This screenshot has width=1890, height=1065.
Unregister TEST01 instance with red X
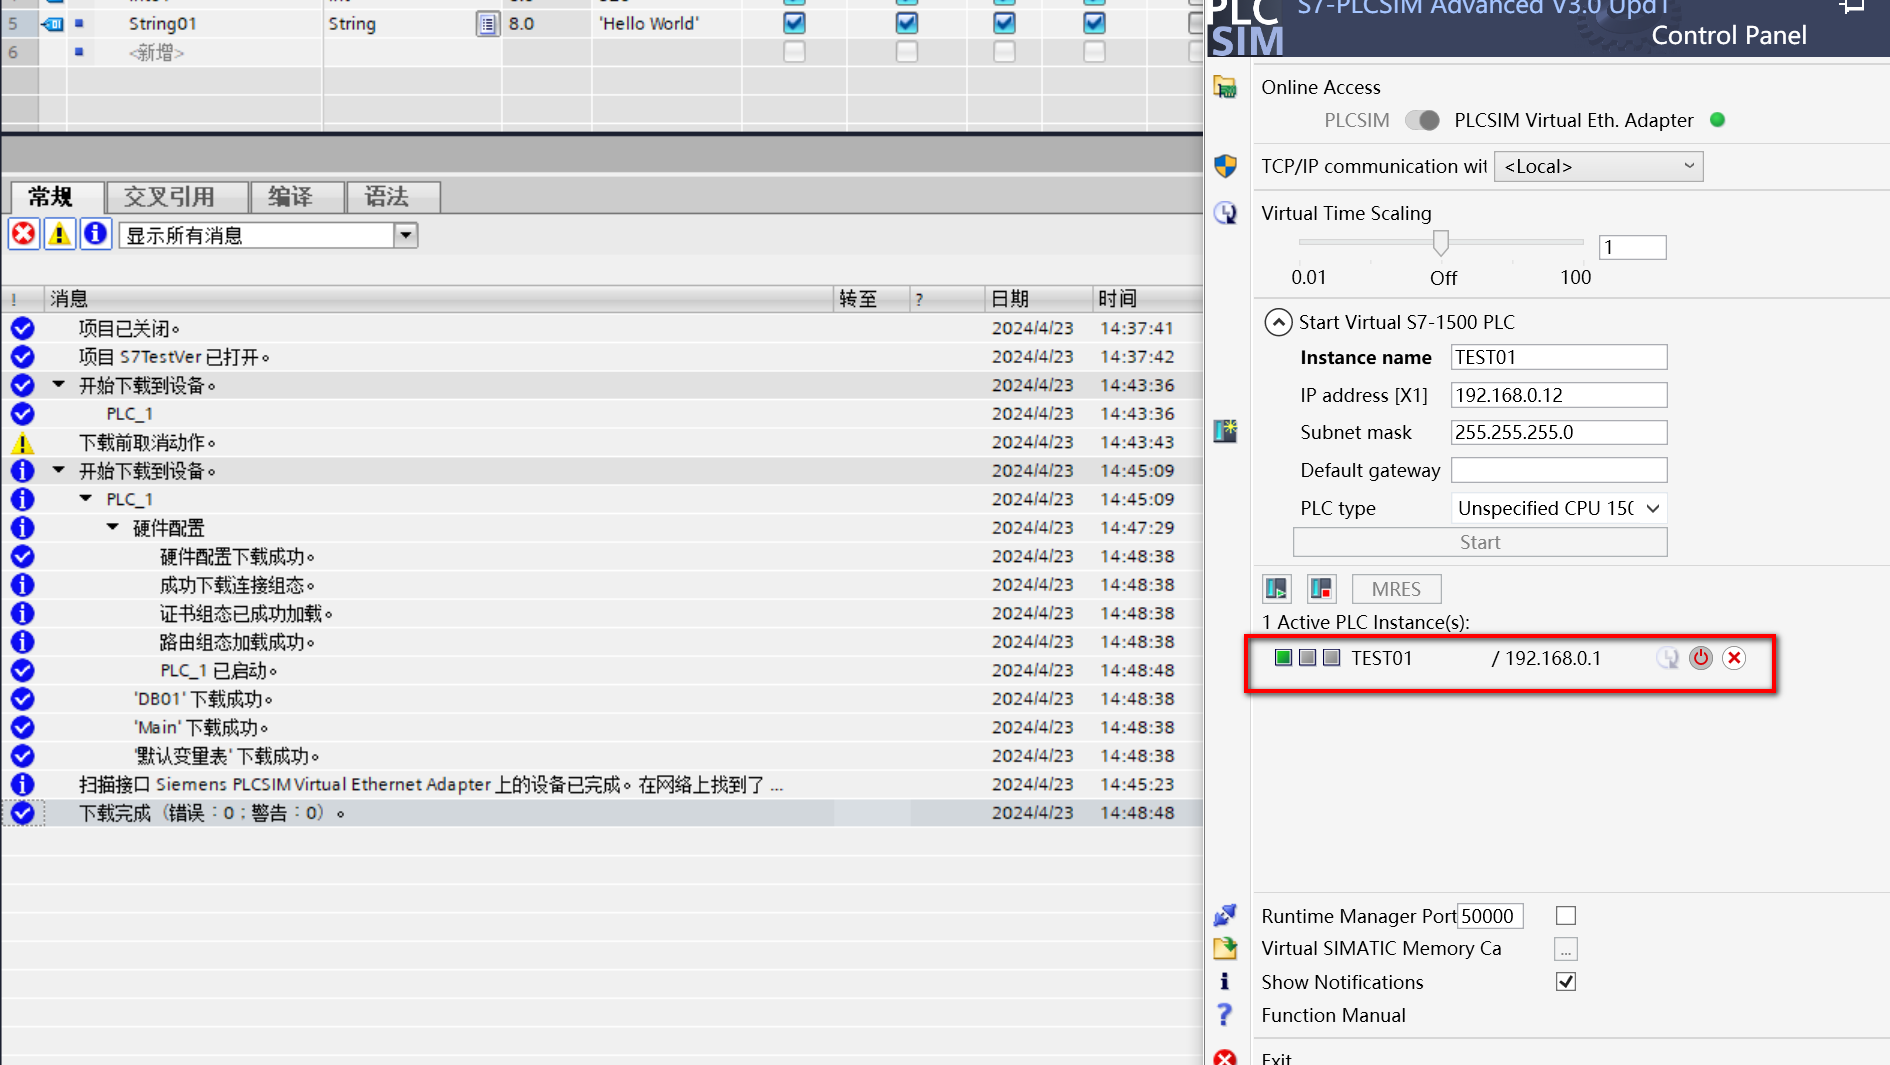[x=1734, y=658]
